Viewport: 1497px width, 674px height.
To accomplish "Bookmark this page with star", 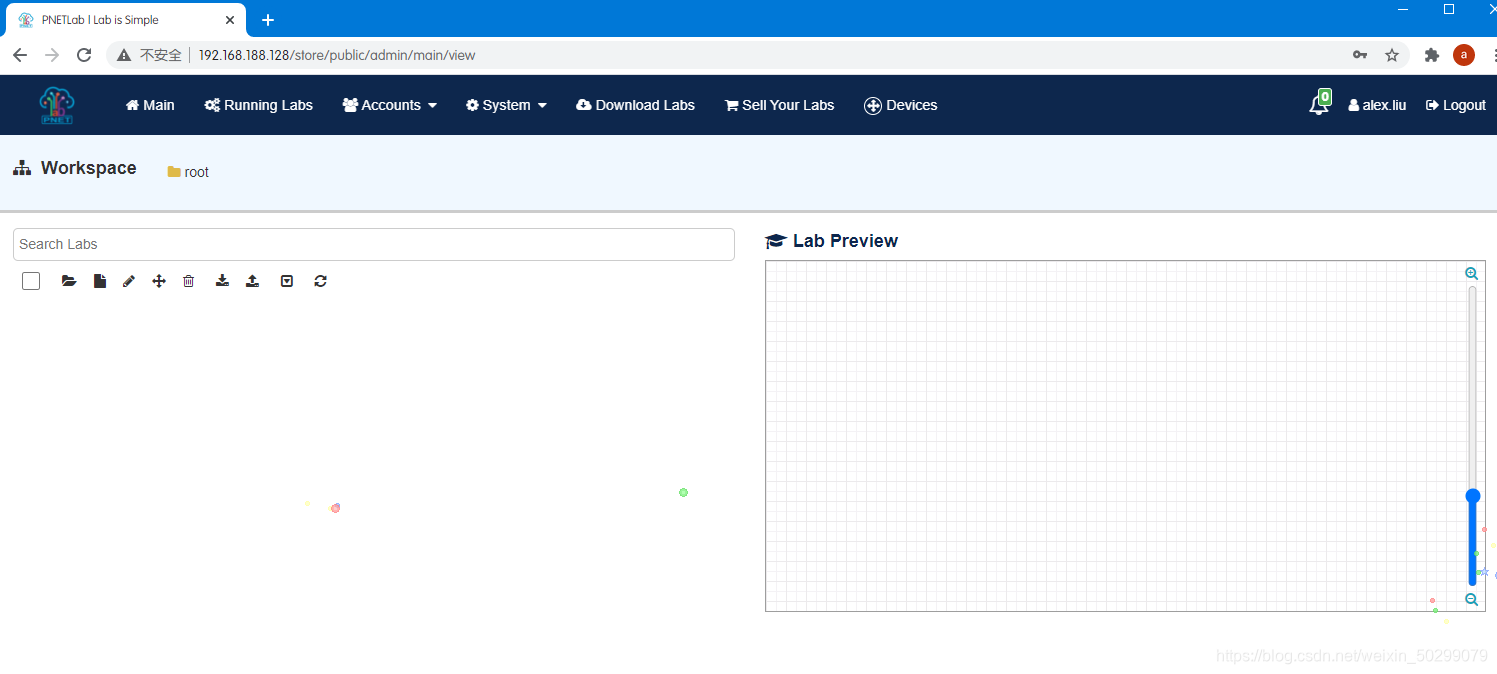I will point(1391,55).
